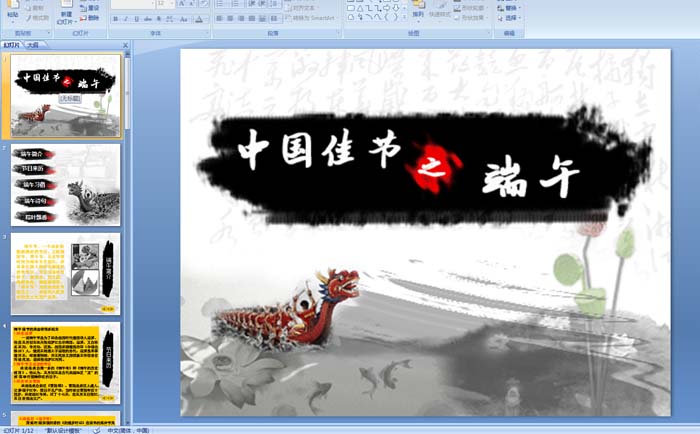Screen dimensions: 700x434
Task: Open Clipboard group dialog launcher
Action: [x=49, y=33]
